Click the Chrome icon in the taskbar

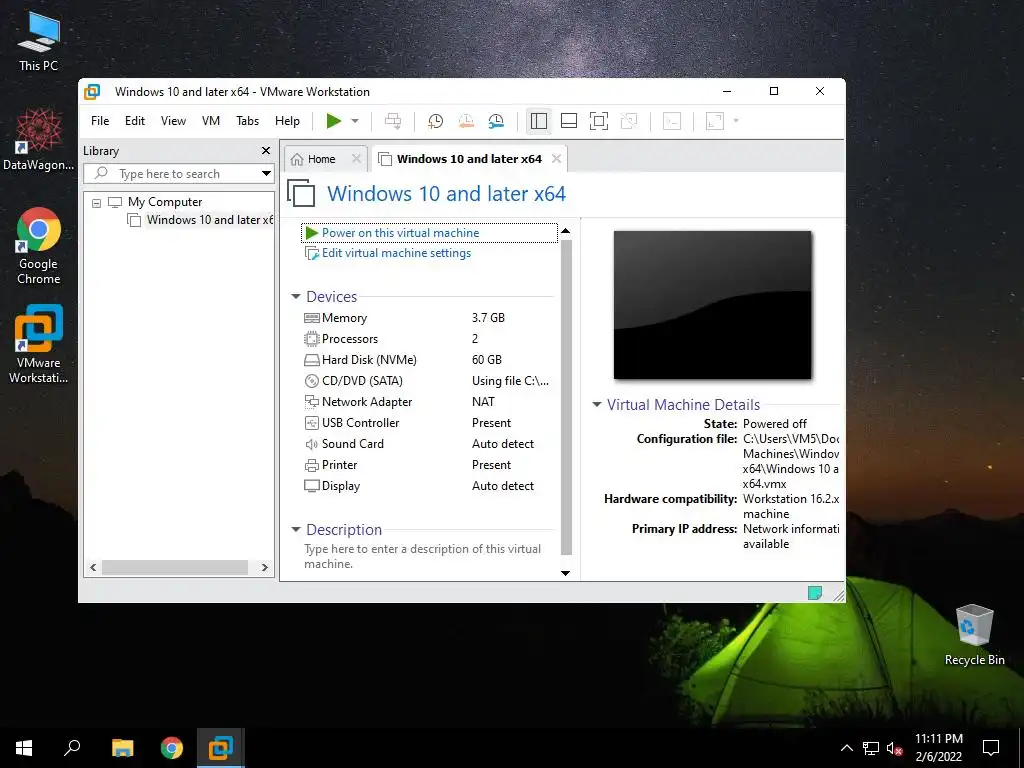click(x=172, y=748)
